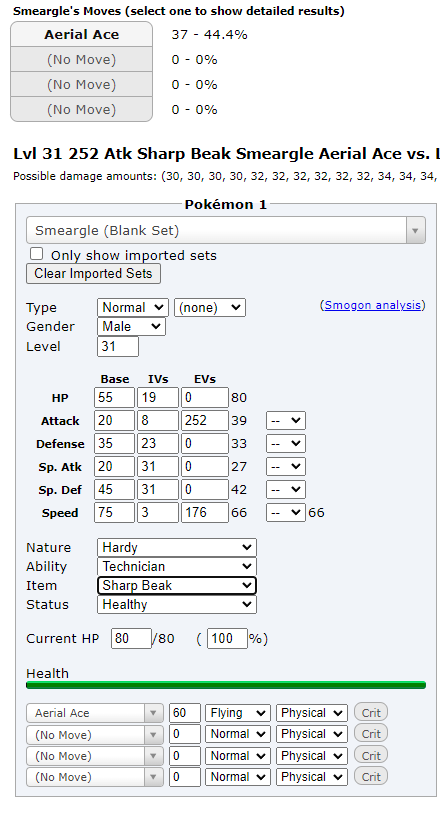Click the Sp. Atk base stat field
This screenshot has width=440, height=813.
(115, 467)
